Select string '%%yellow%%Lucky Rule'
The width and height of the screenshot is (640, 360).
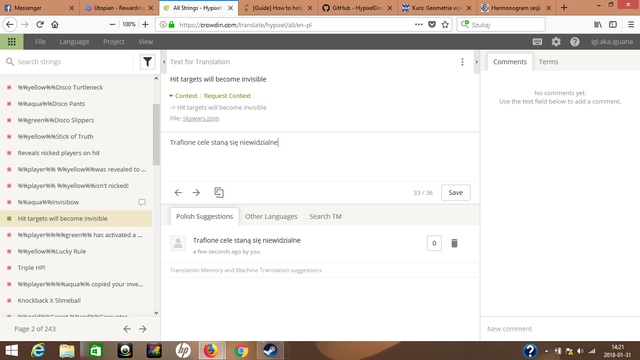tap(76, 251)
